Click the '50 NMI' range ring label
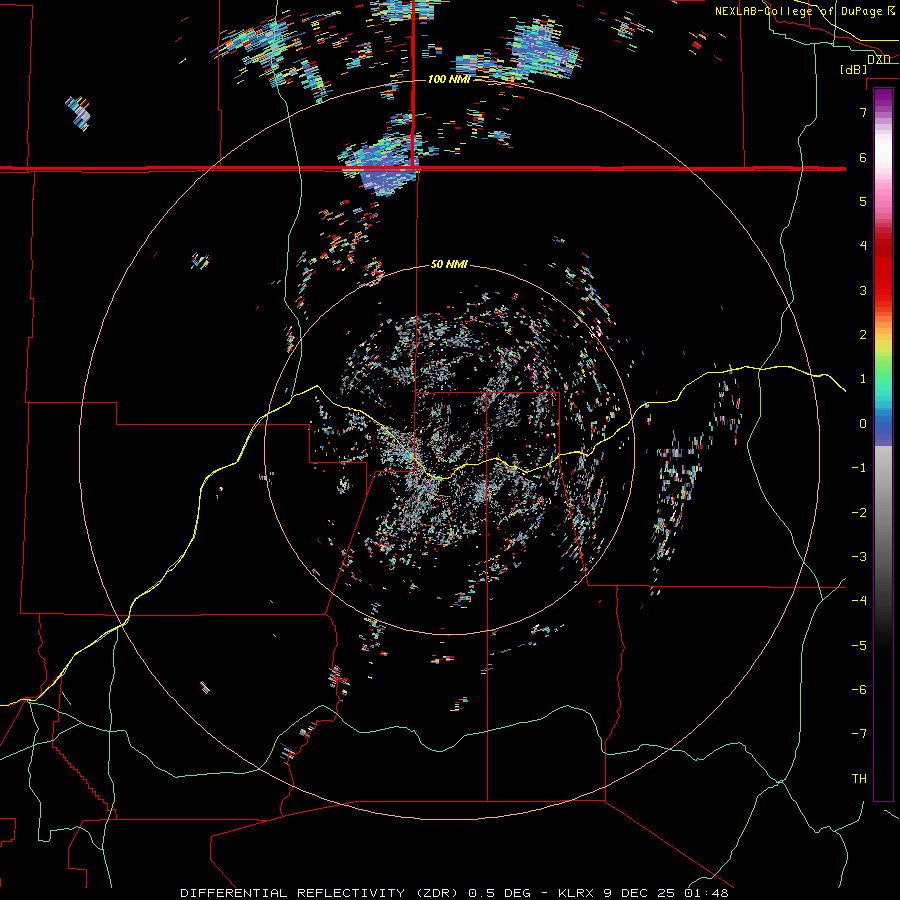900x900 pixels. [449, 264]
